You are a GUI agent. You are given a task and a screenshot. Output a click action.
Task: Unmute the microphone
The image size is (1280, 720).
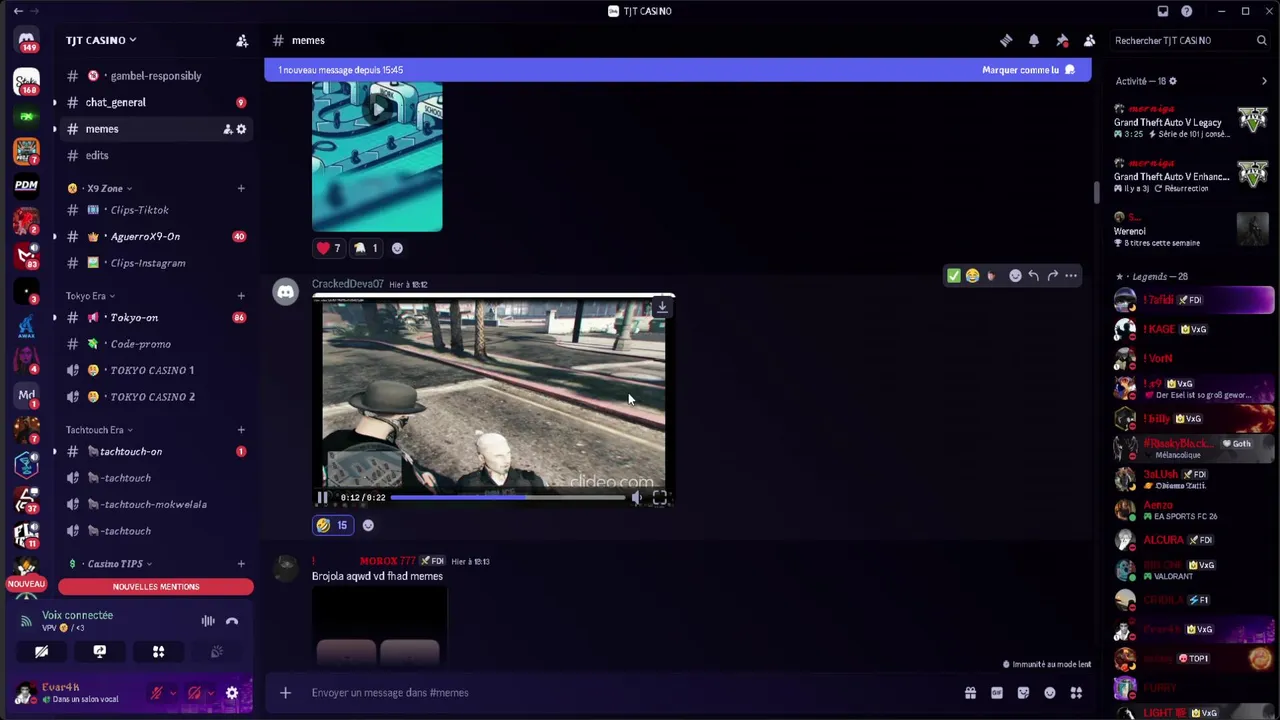(x=156, y=693)
